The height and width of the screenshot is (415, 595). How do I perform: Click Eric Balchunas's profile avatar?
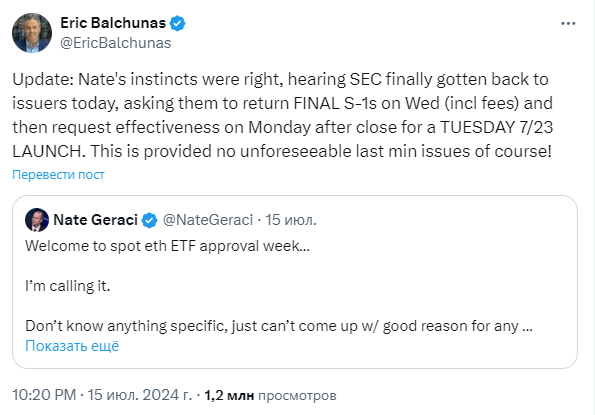point(32,33)
